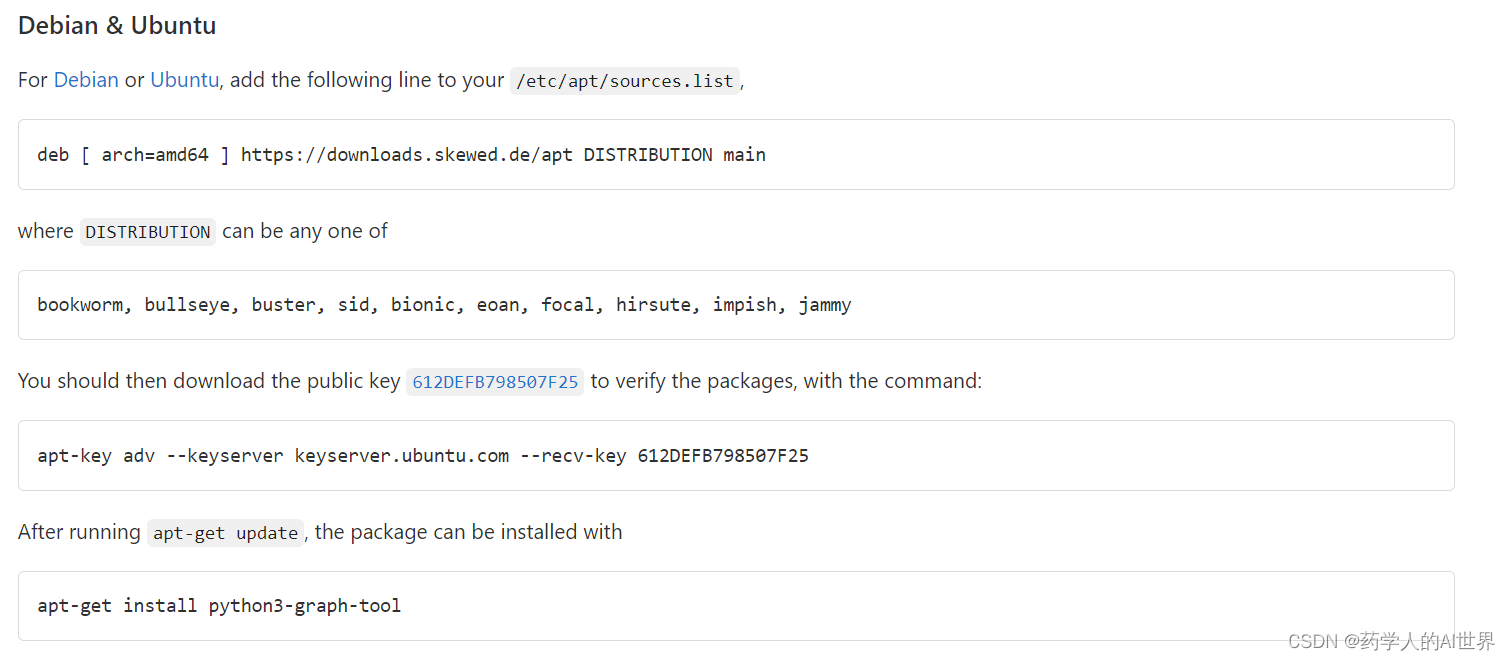
Task: Open the Ubuntu link
Action: tap(184, 80)
